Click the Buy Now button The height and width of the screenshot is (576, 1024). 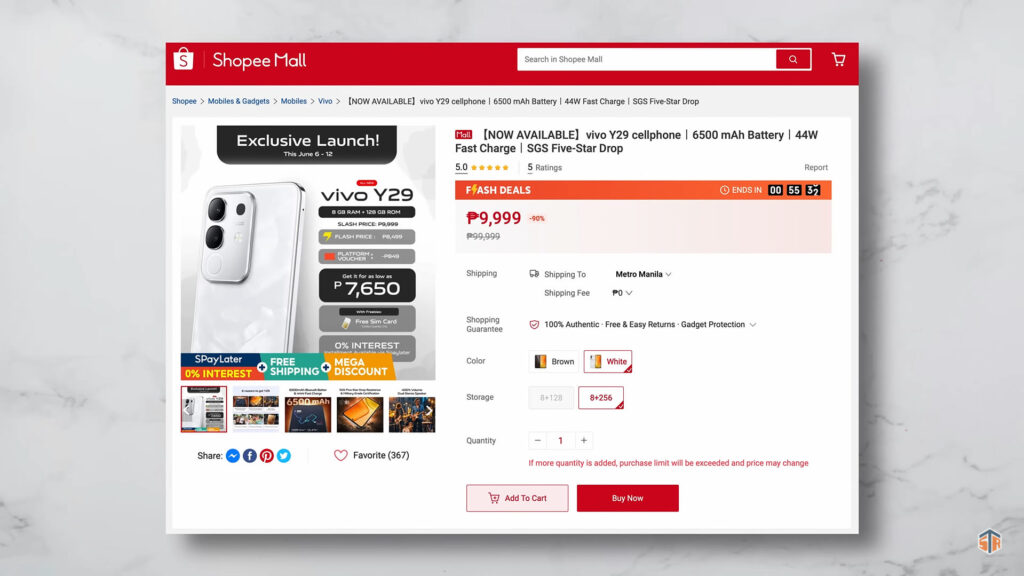[x=628, y=498]
